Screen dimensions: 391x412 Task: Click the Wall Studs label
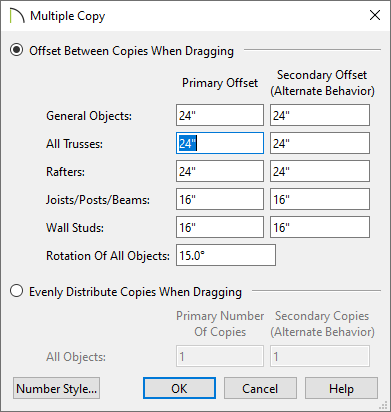[x=75, y=228]
